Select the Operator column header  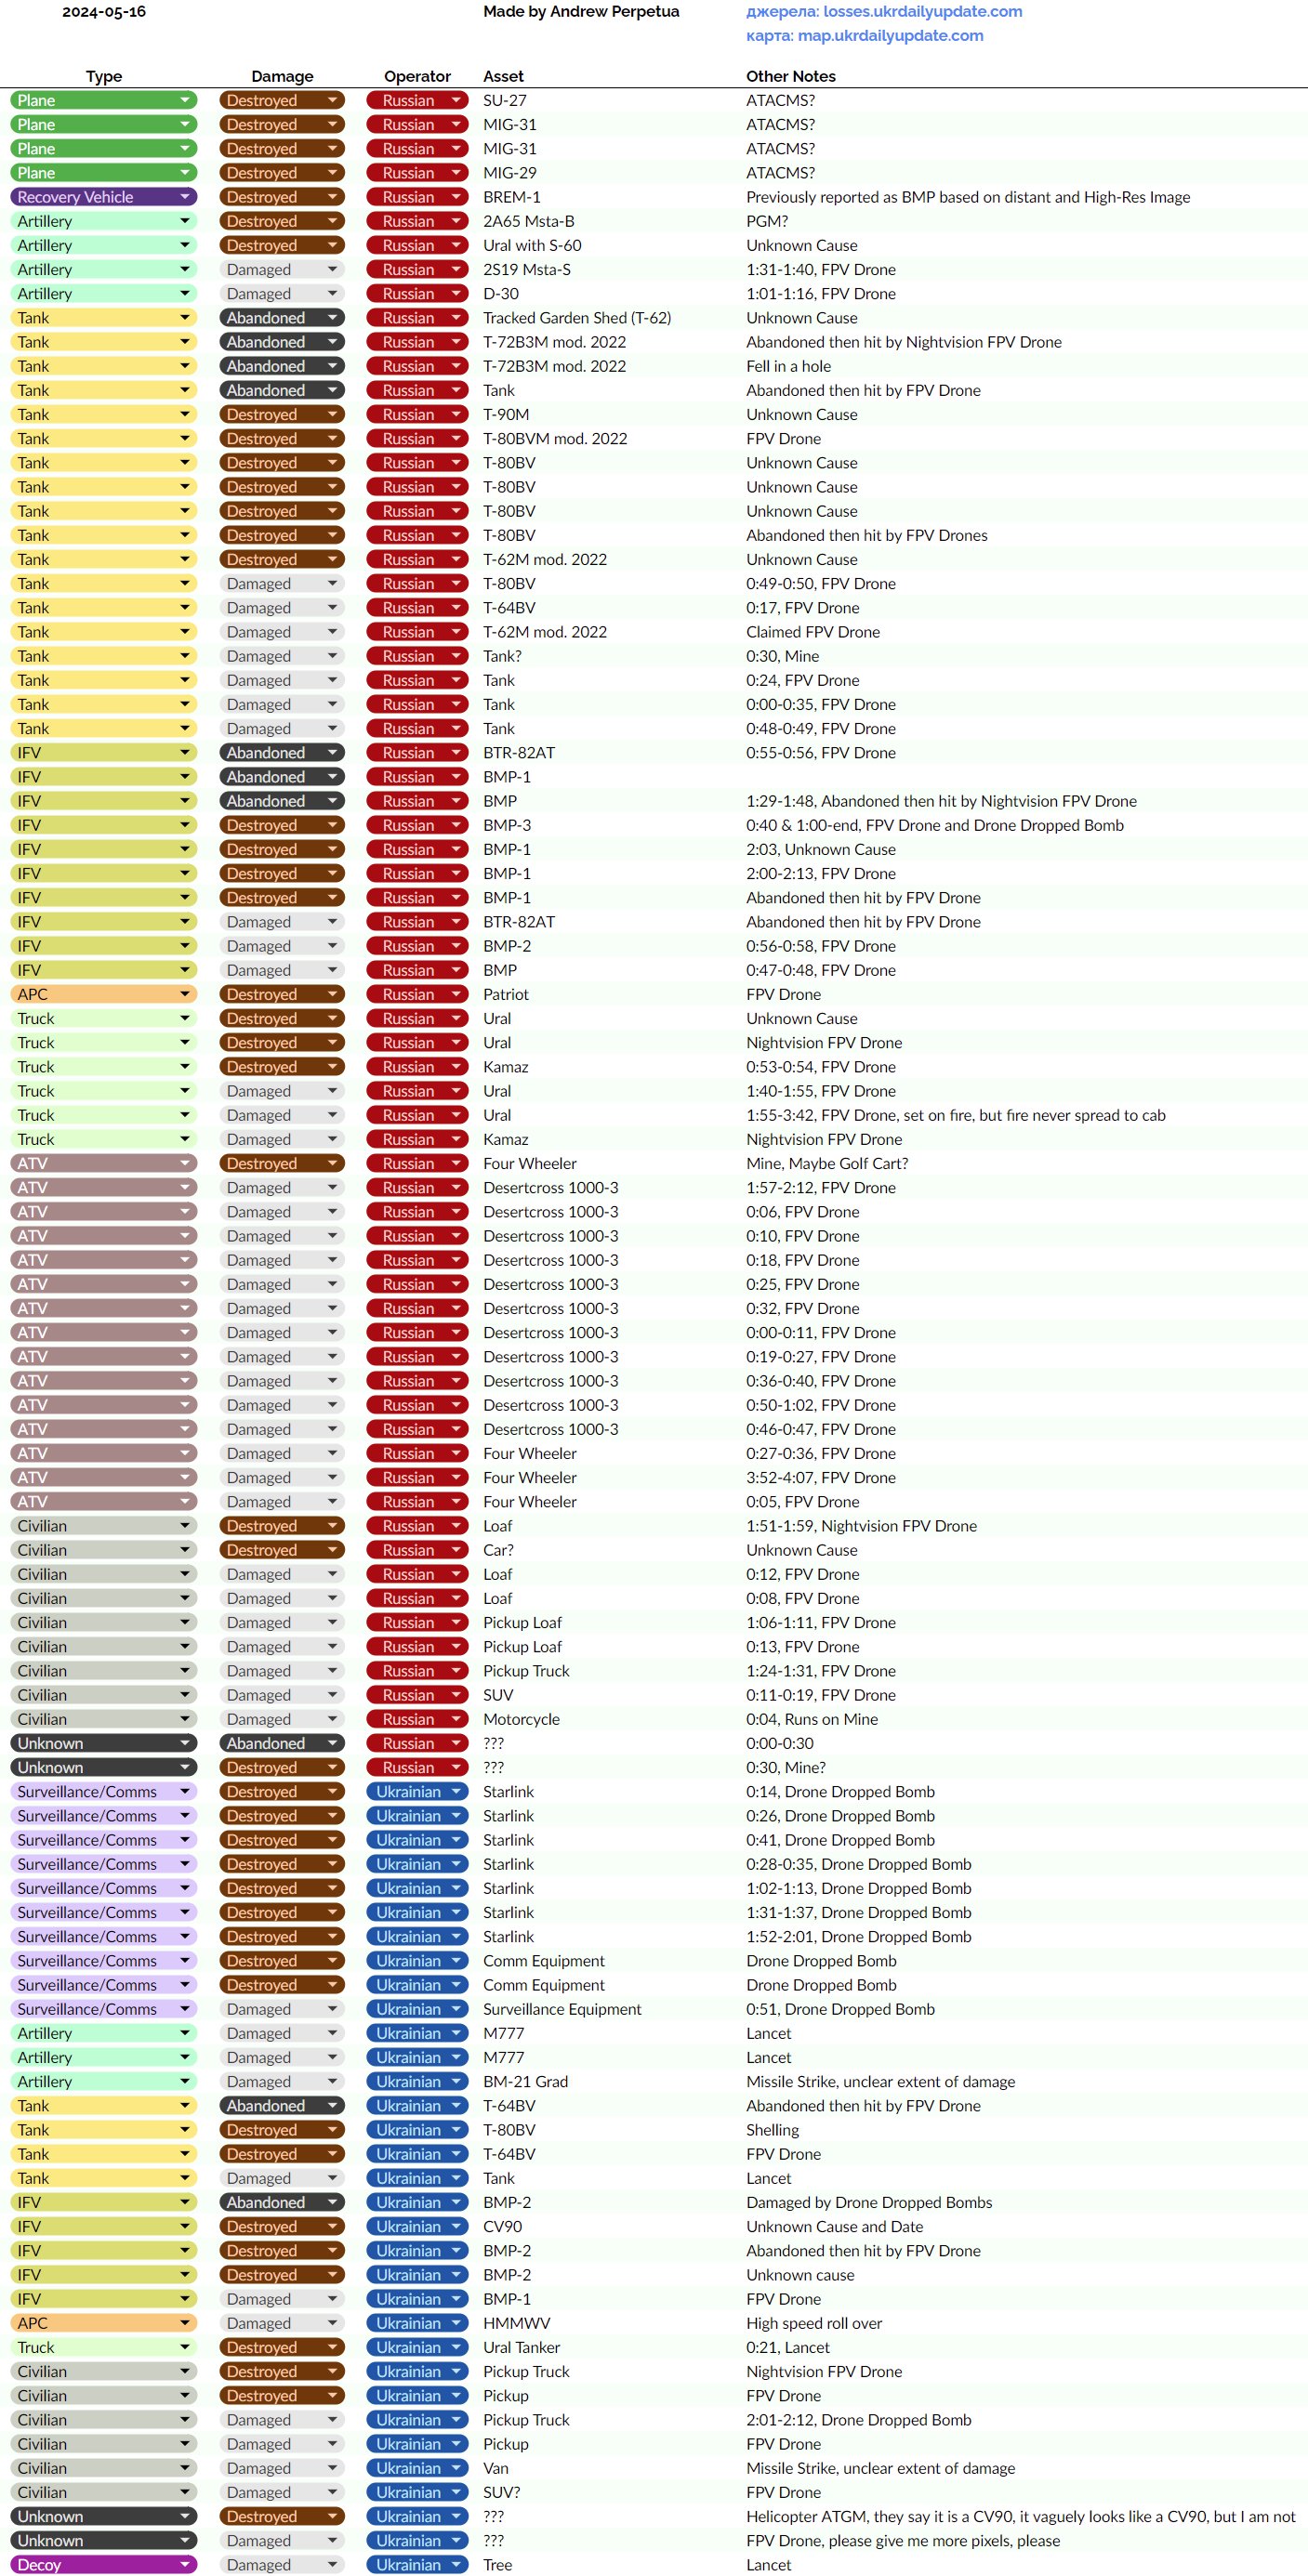coord(417,76)
